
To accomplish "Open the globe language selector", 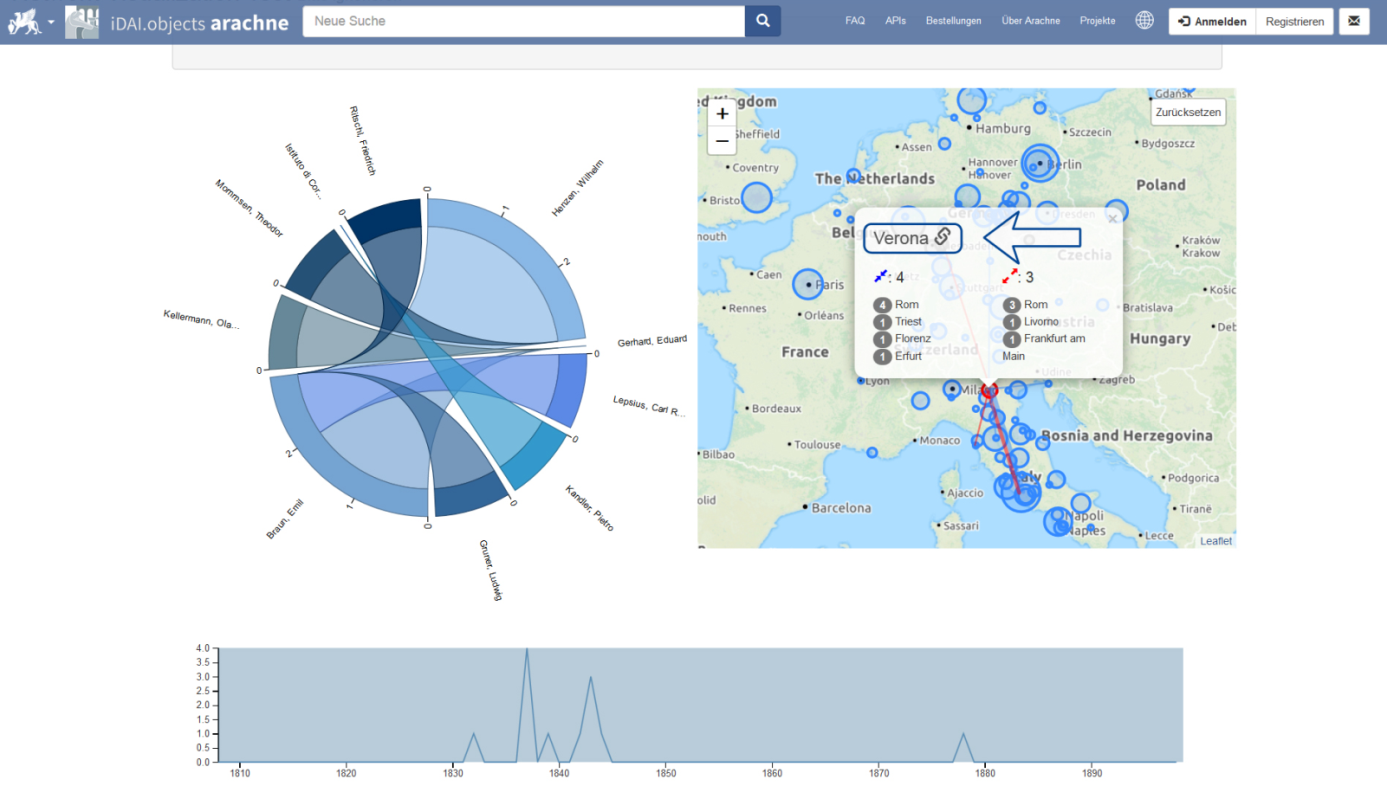I will pos(1144,21).
